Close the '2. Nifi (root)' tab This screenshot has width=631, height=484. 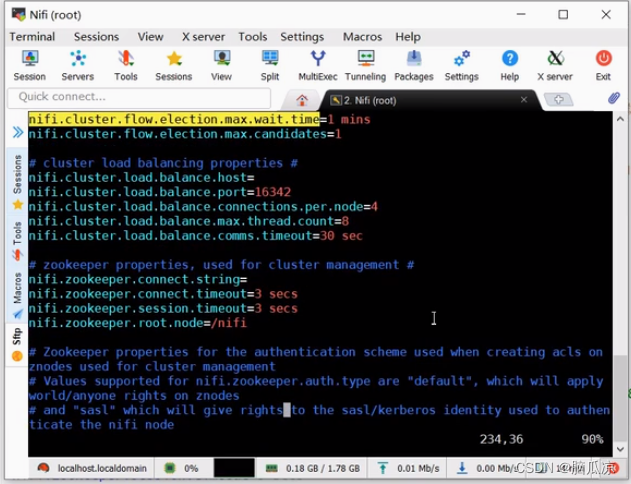coord(524,99)
